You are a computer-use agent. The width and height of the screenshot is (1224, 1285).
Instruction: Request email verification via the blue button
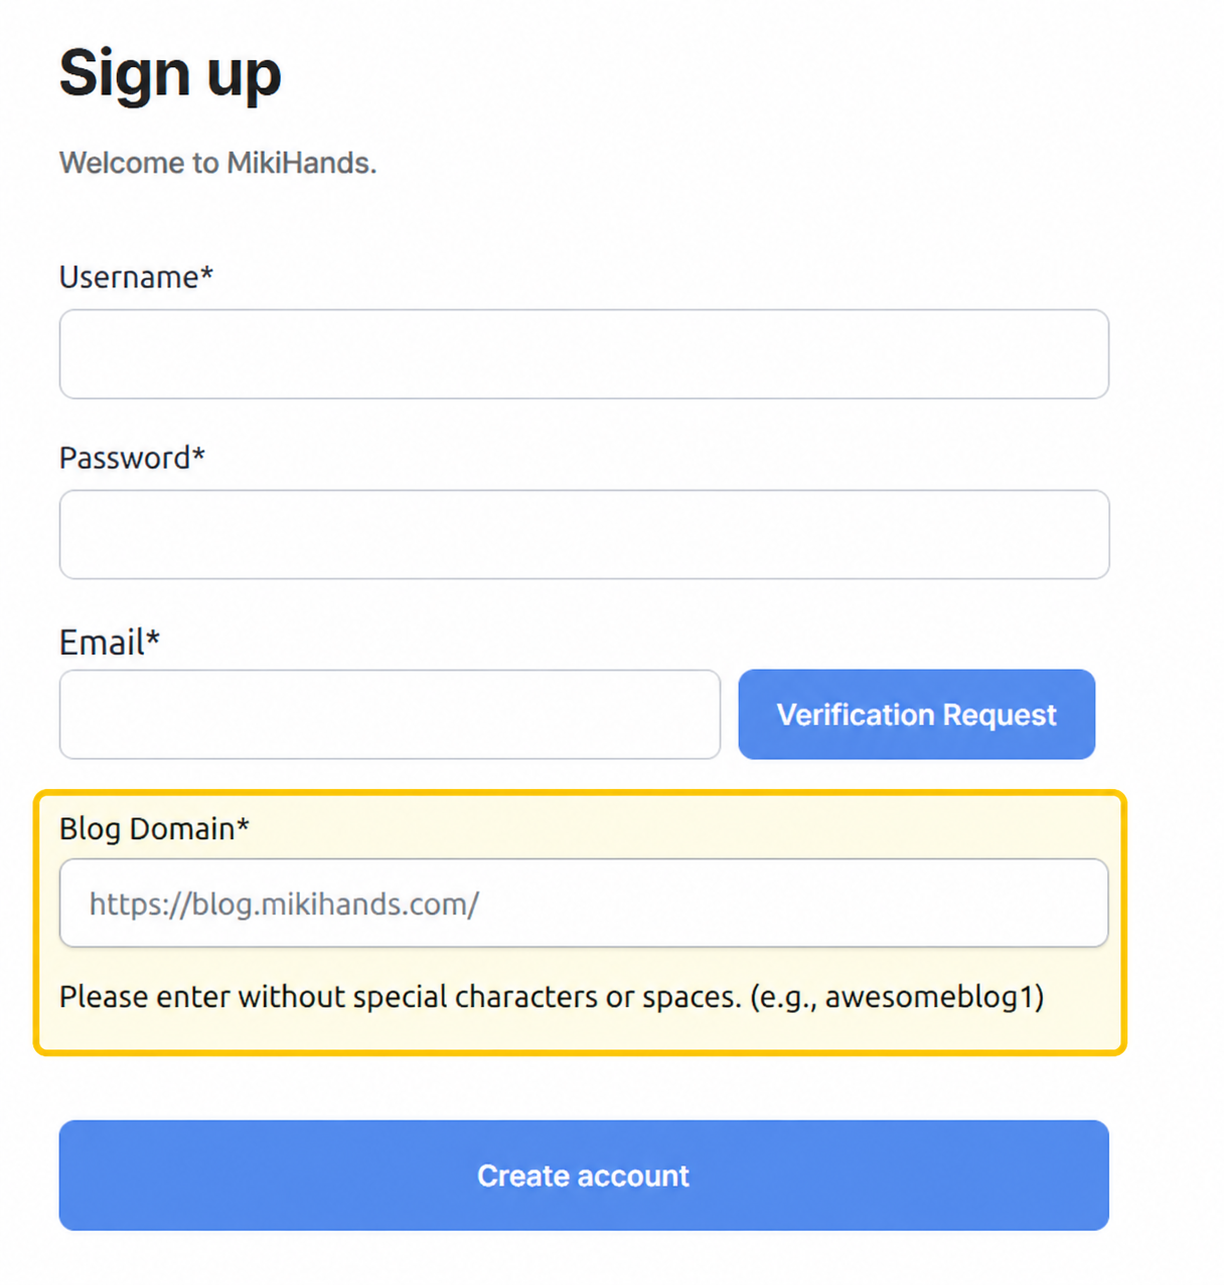click(915, 714)
